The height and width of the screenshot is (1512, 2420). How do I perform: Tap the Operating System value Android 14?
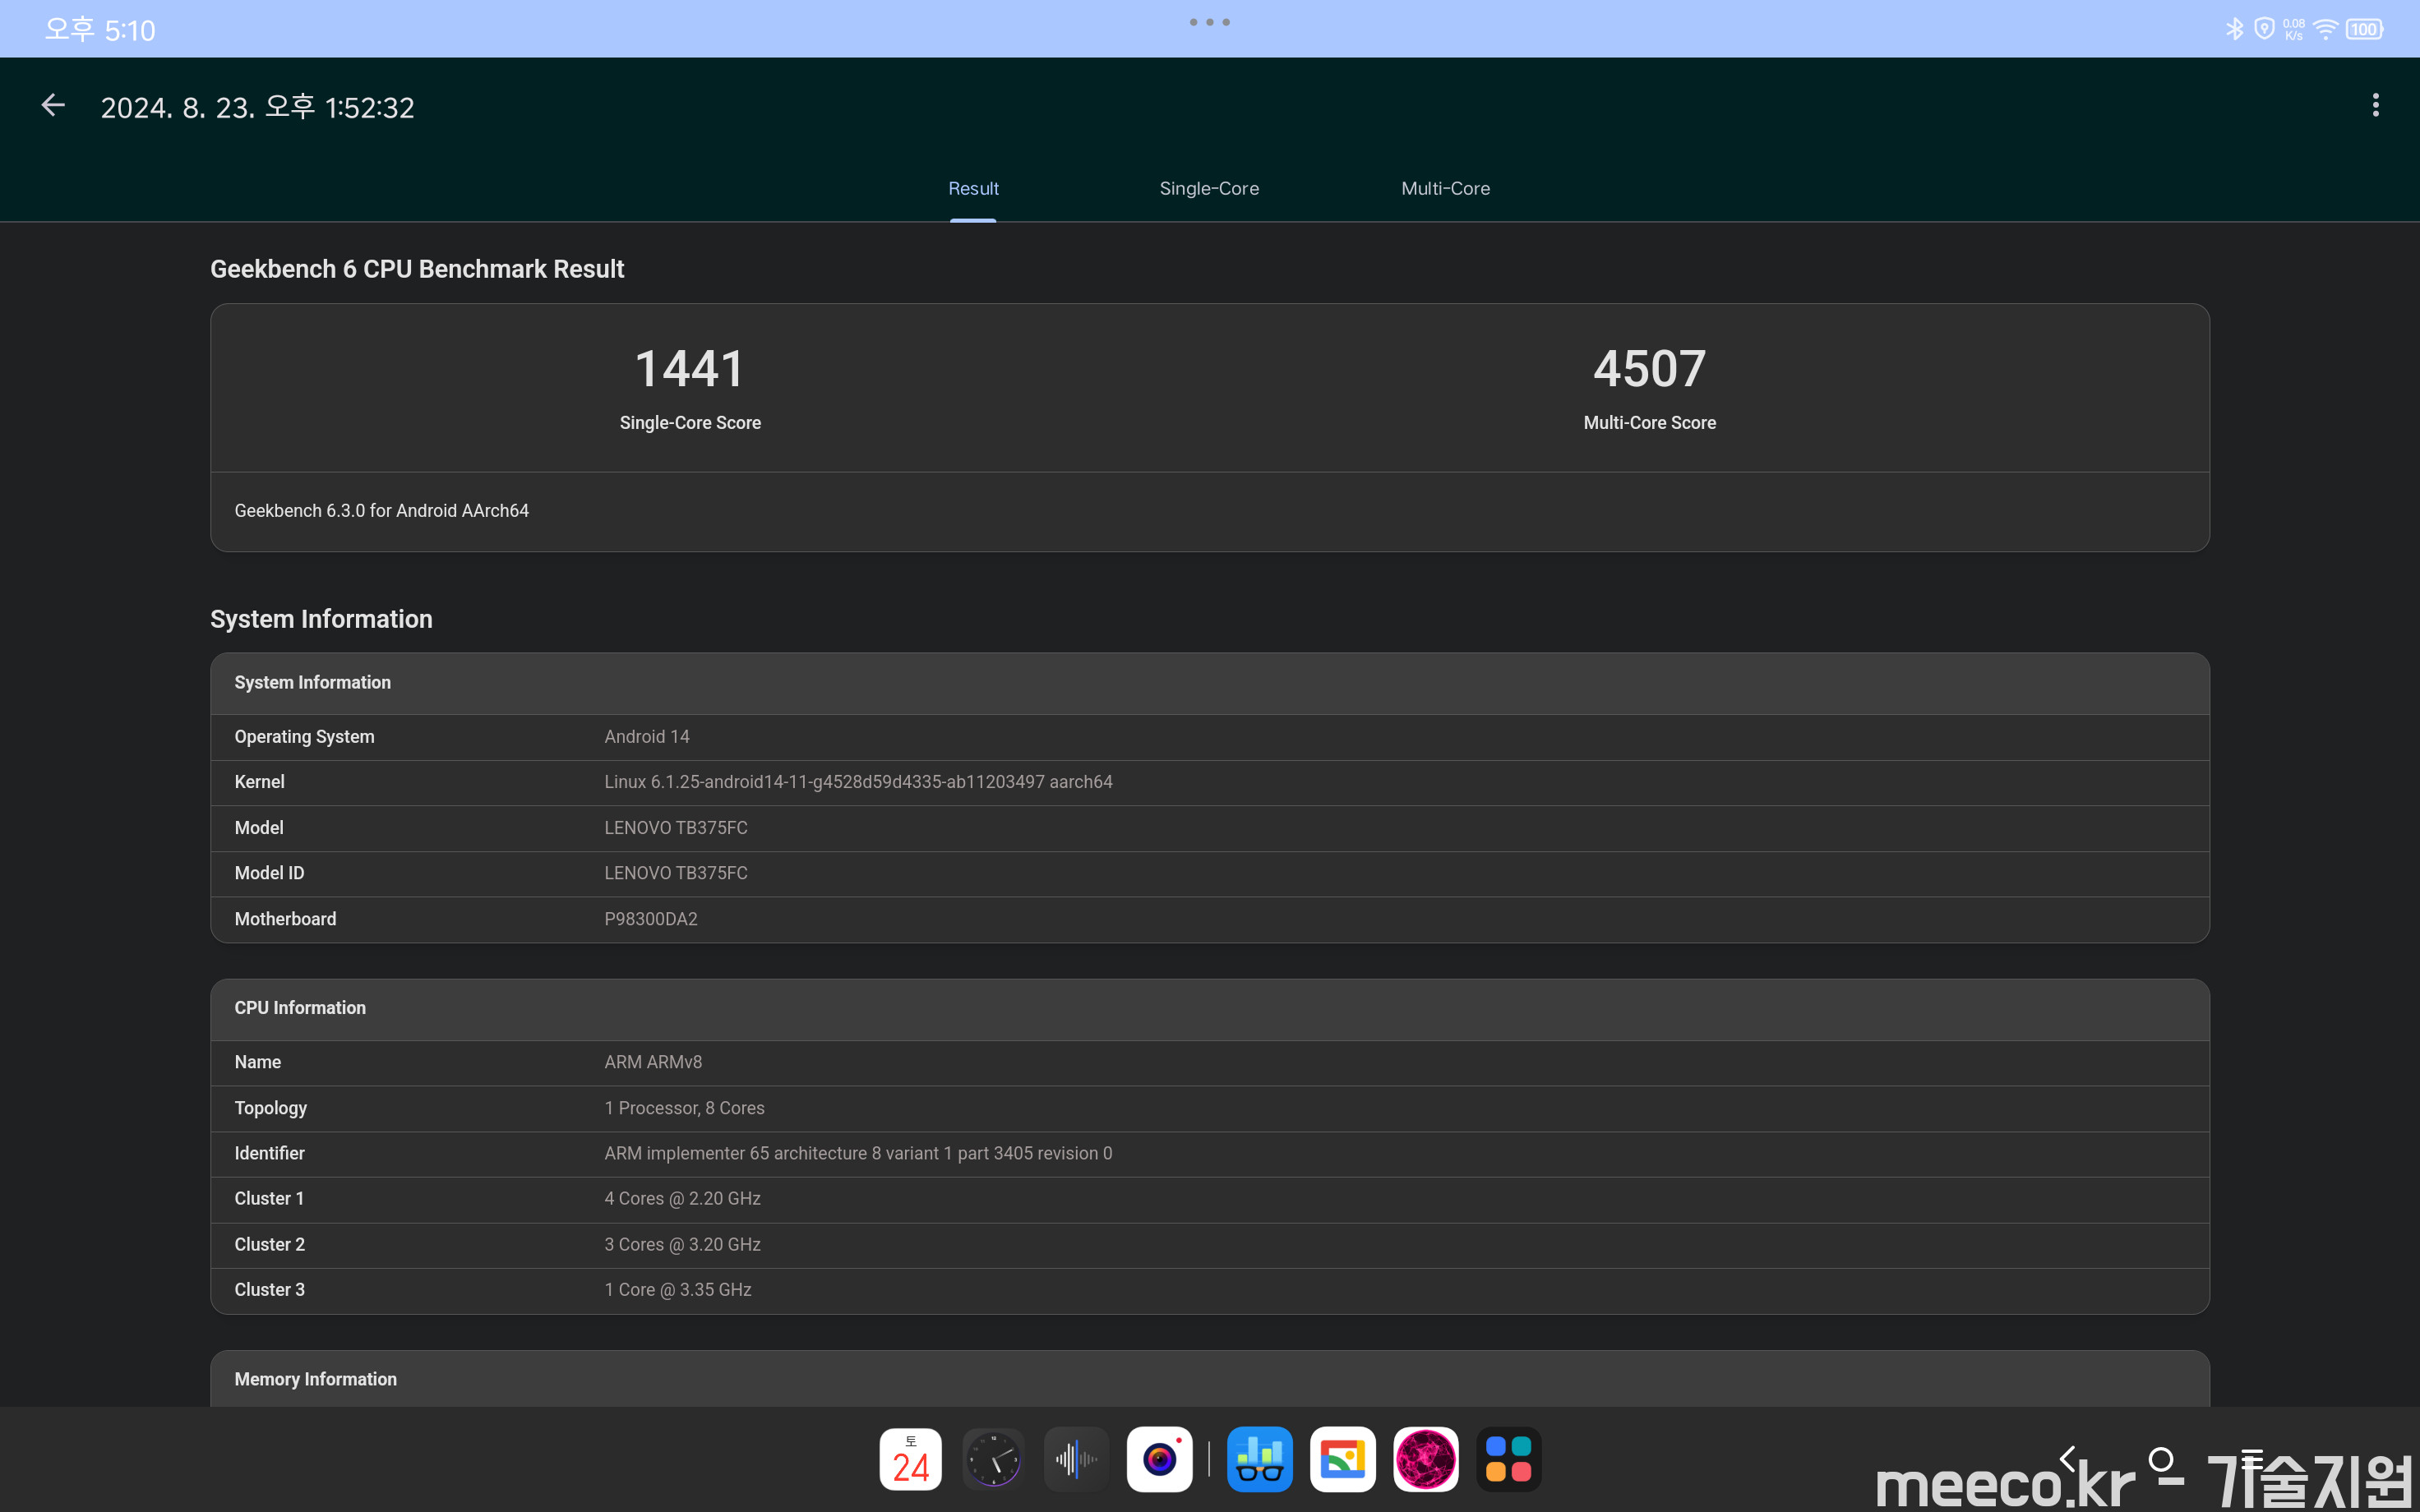pyautogui.click(x=646, y=737)
